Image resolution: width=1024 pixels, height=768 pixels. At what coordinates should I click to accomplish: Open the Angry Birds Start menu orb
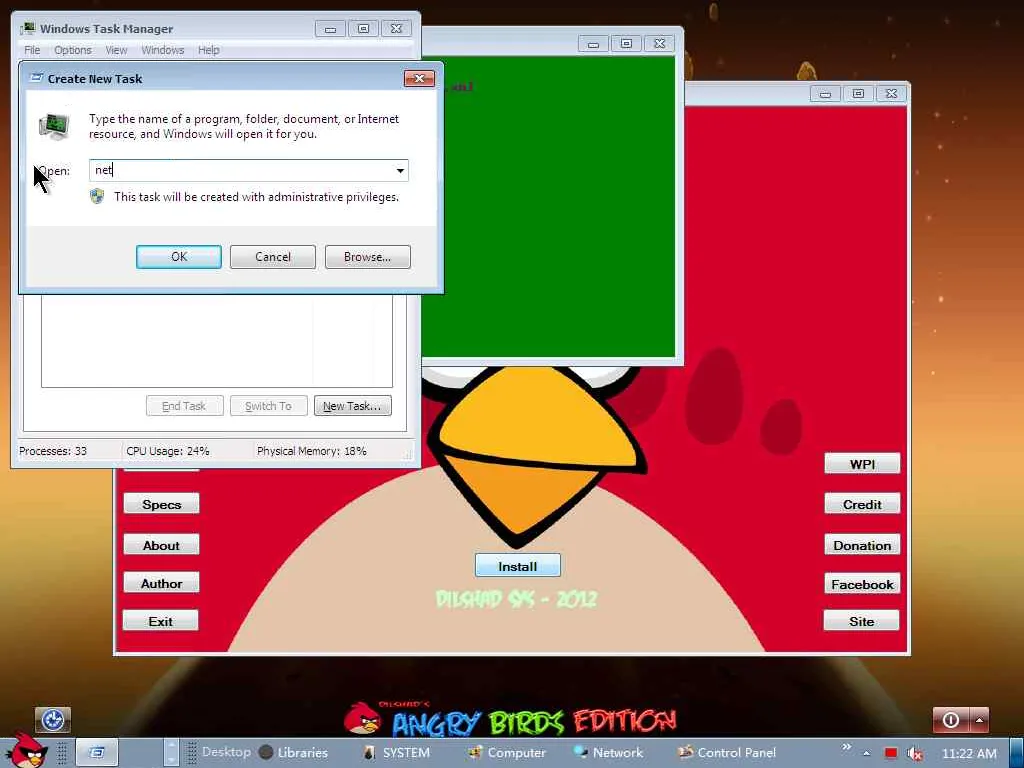coord(25,750)
